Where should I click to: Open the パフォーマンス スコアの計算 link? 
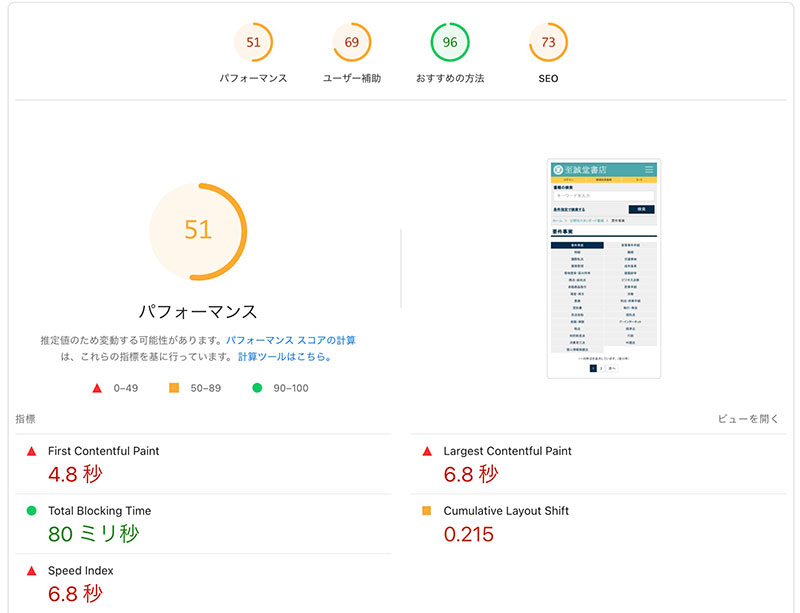(291, 340)
